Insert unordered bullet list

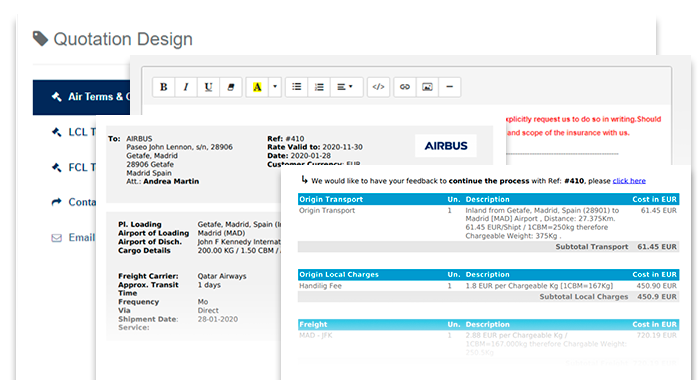point(296,87)
